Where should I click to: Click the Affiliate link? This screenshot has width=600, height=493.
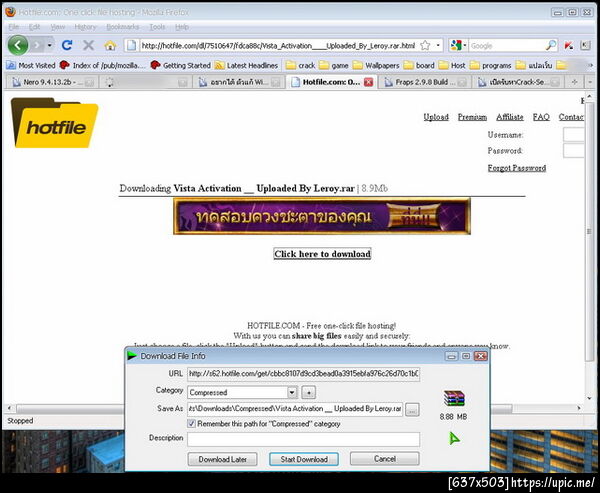pyautogui.click(x=510, y=117)
